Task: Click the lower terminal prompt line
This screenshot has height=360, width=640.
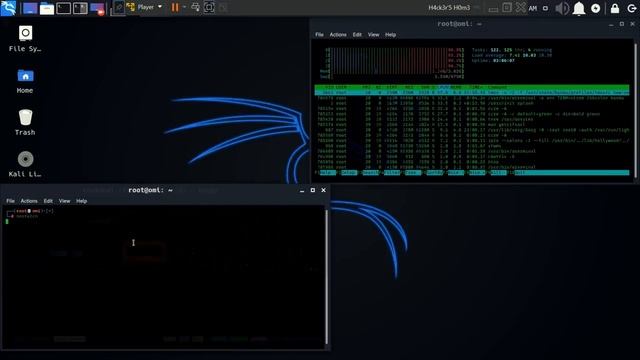Action: (30, 211)
